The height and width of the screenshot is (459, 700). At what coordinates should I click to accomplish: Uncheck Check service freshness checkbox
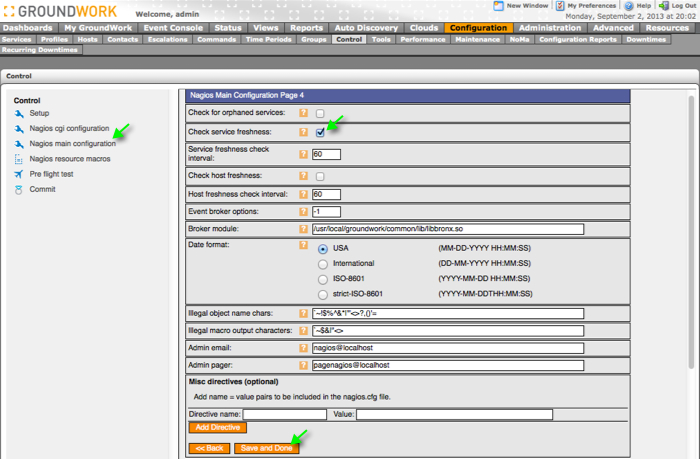[x=320, y=132]
